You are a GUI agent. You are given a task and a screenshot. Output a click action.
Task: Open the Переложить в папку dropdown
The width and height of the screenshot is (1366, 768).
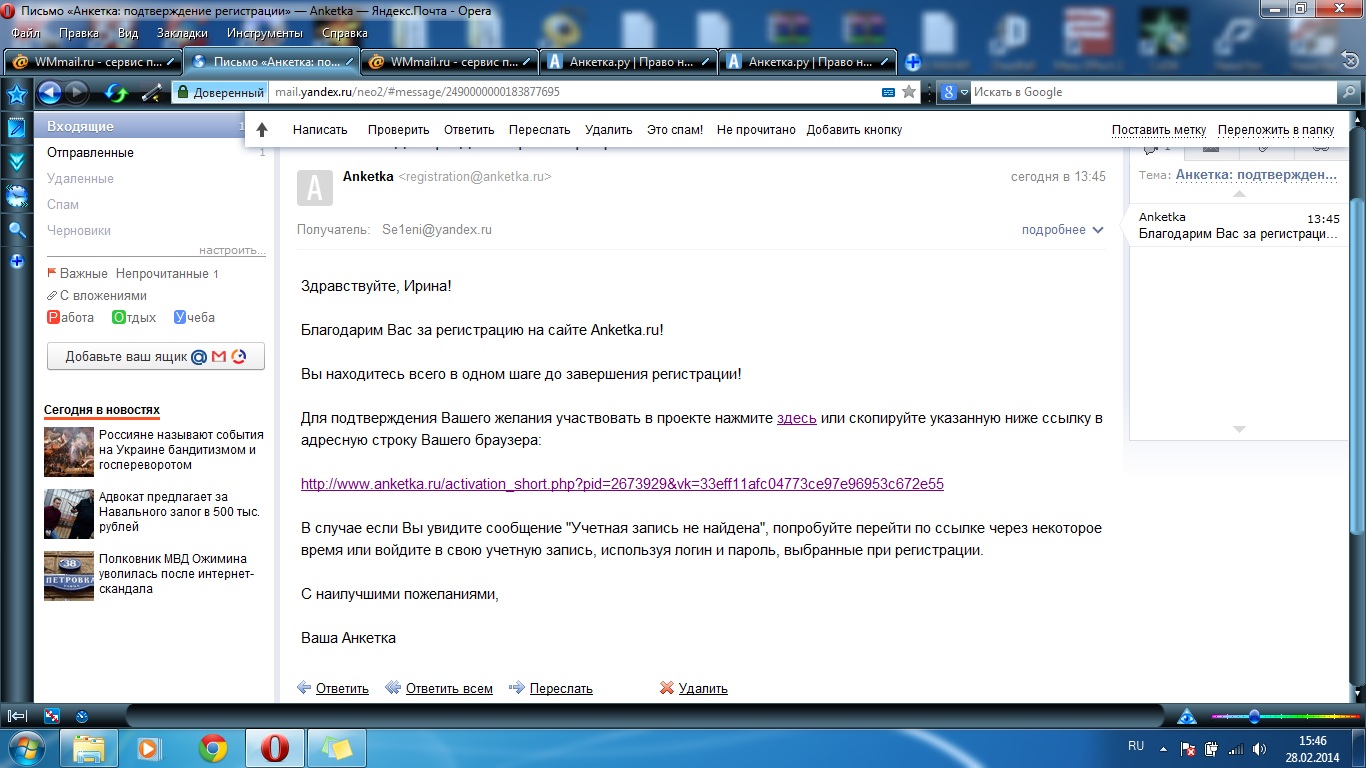[x=1276, y=130]
